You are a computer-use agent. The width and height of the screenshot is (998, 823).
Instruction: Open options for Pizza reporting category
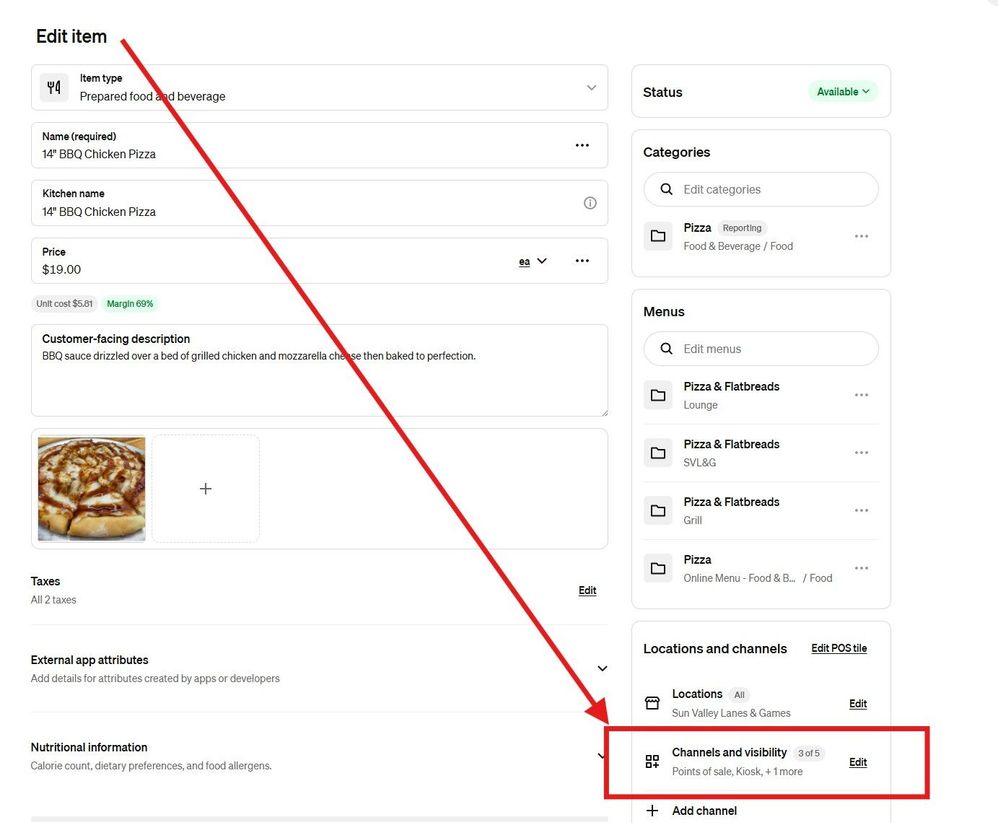(x=861, y=236)
